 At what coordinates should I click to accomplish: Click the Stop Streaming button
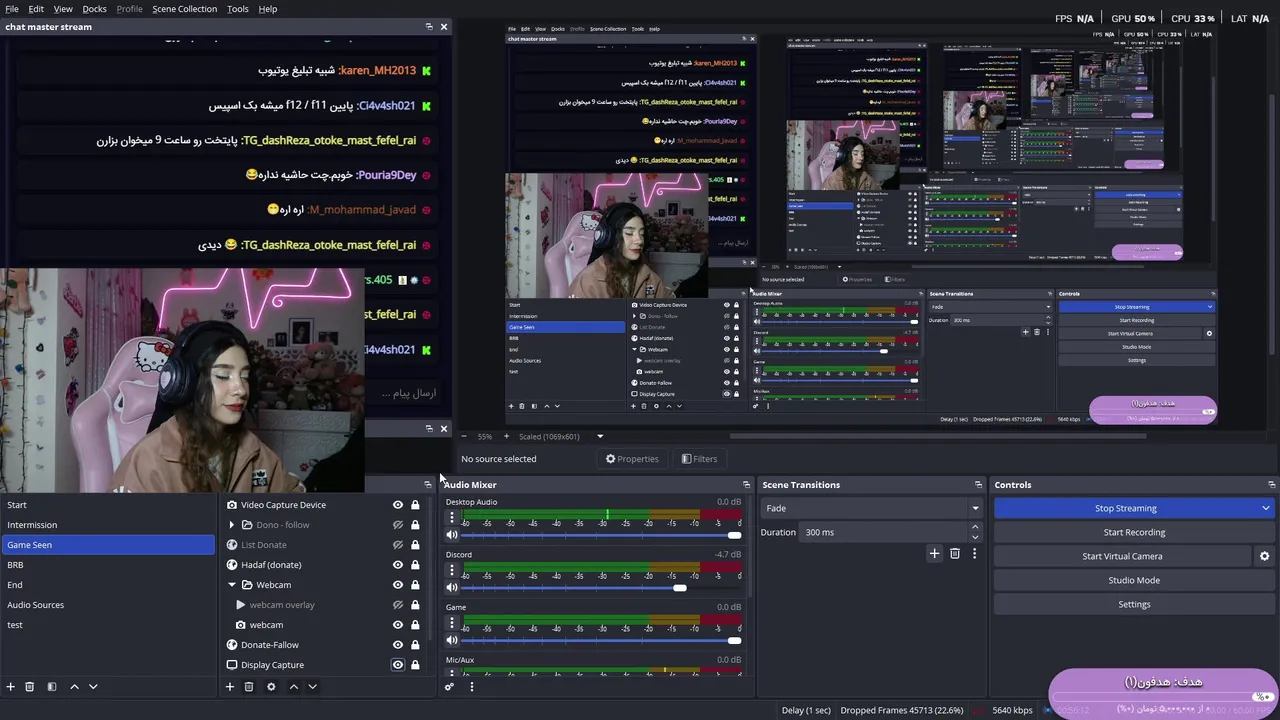click(1126, 508)
